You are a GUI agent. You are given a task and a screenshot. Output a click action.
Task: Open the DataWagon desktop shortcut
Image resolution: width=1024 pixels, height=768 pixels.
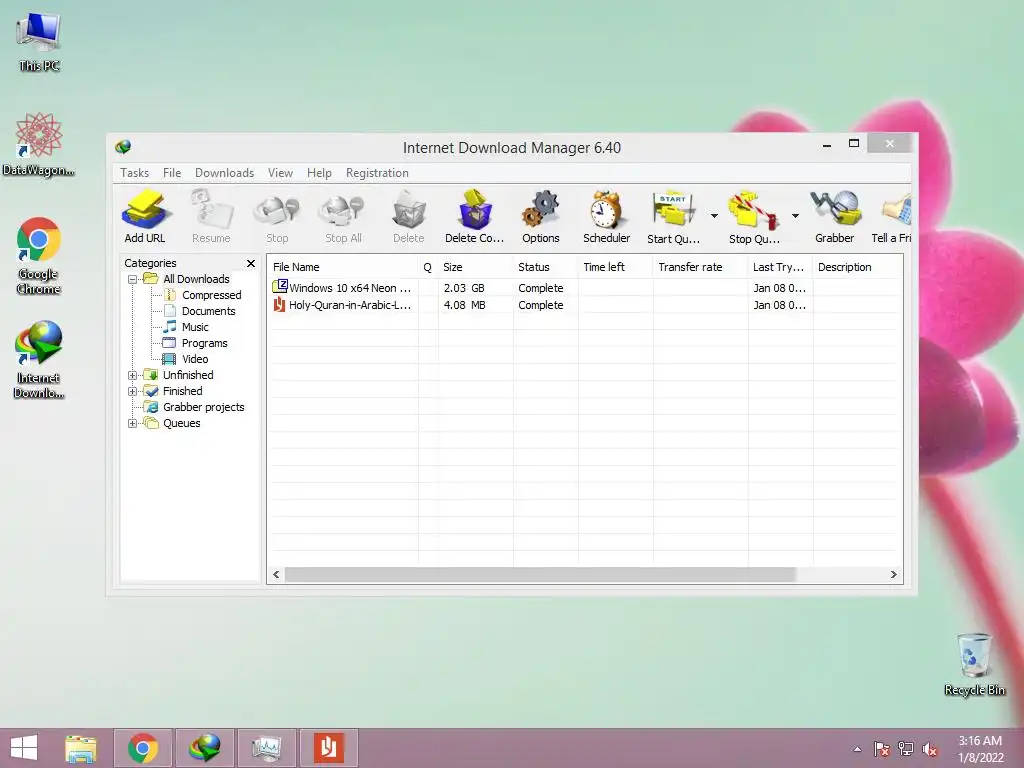pos(39,144)
